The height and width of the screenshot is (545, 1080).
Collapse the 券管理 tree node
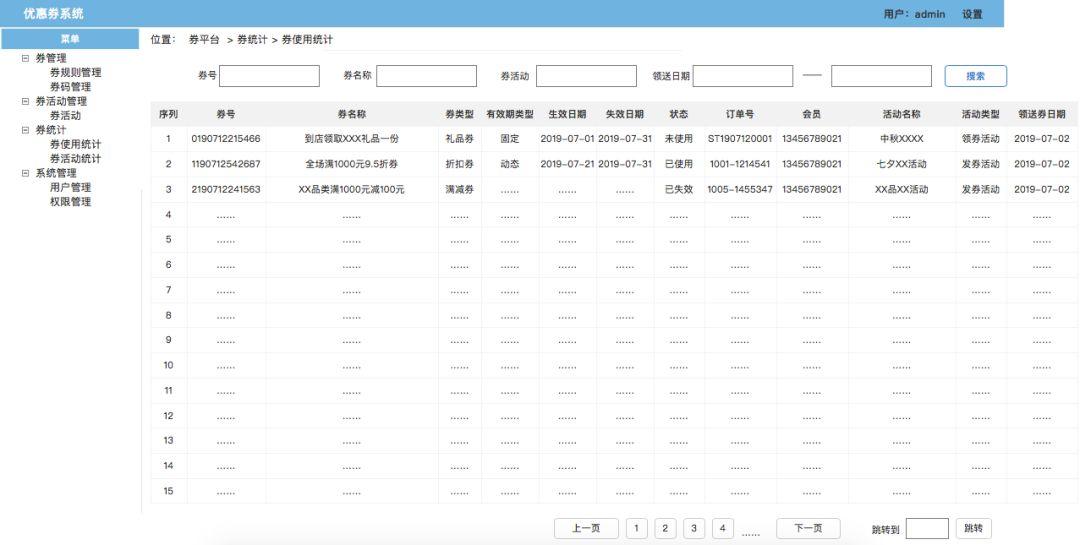click(x=25, y=59)
